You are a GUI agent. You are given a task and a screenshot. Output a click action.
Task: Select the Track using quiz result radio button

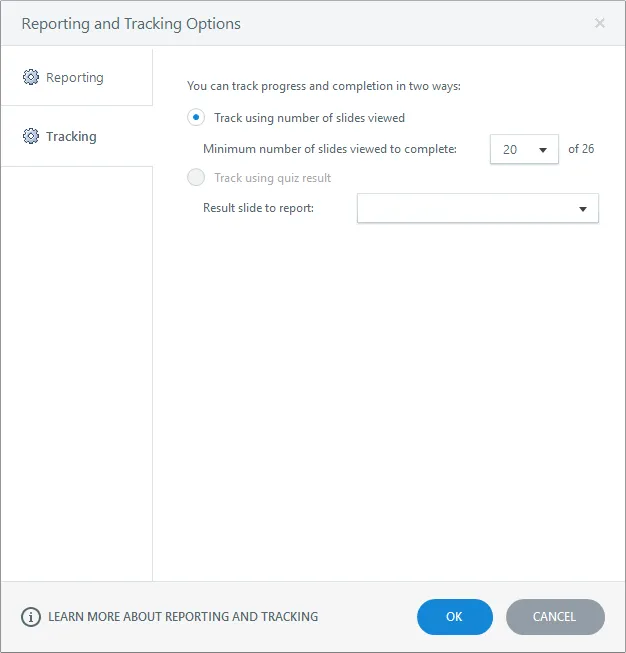(x=196, y=177)
